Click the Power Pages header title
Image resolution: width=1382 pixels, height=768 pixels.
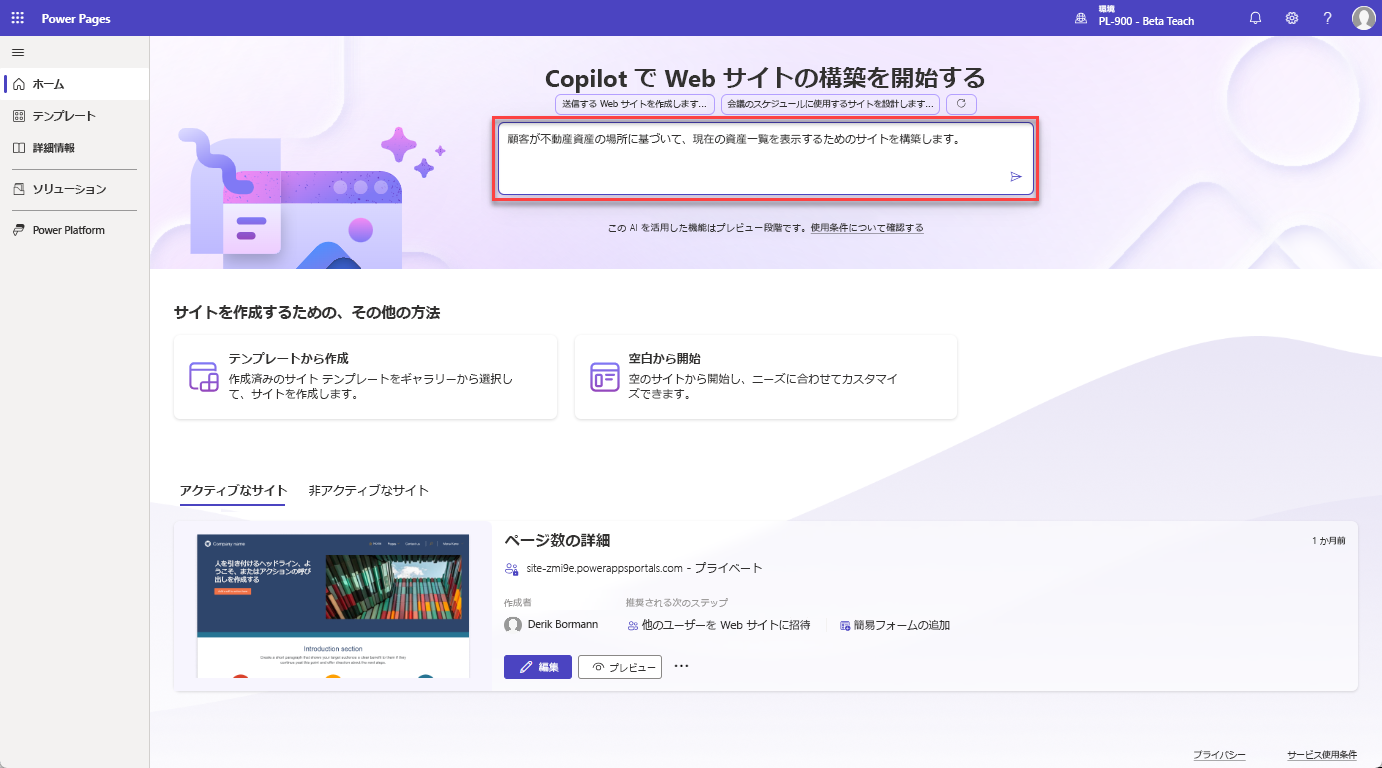click(76, 19)
